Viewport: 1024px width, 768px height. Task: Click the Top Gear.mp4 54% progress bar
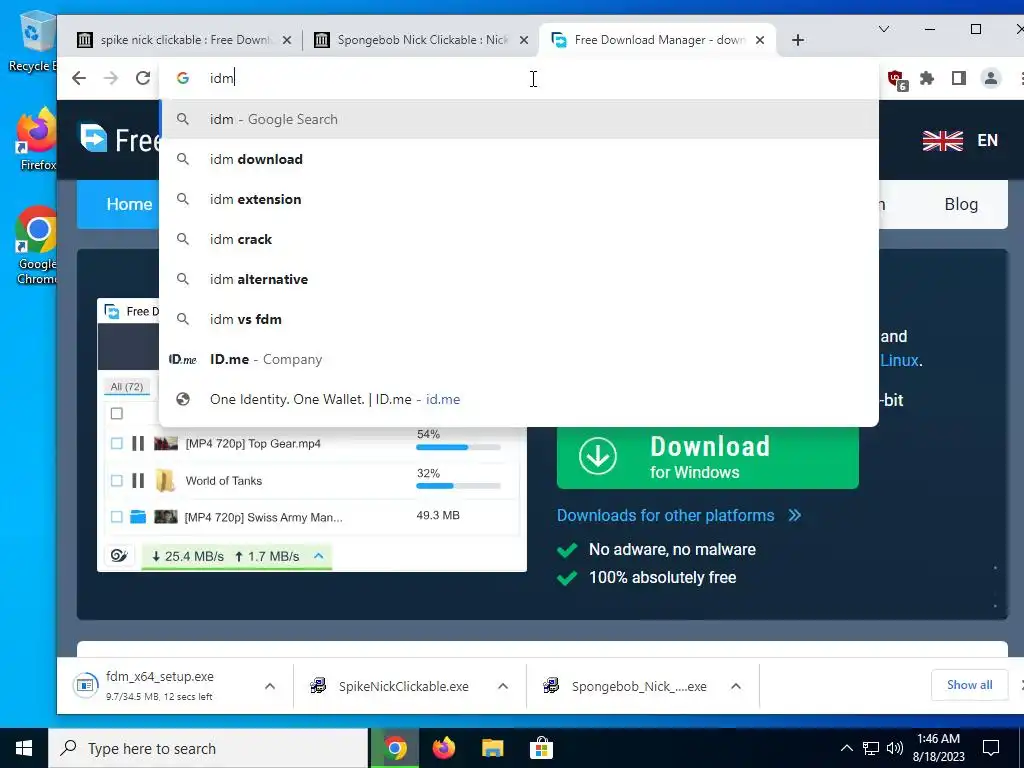pyautogui.click(x=458, y=447)
